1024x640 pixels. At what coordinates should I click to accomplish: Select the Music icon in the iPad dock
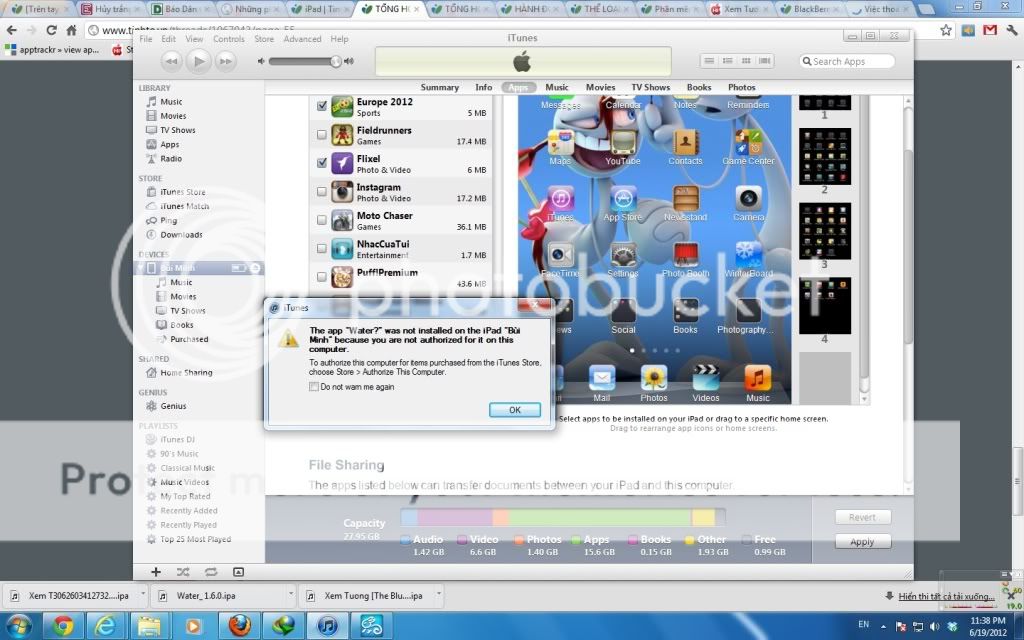[758, 377]
